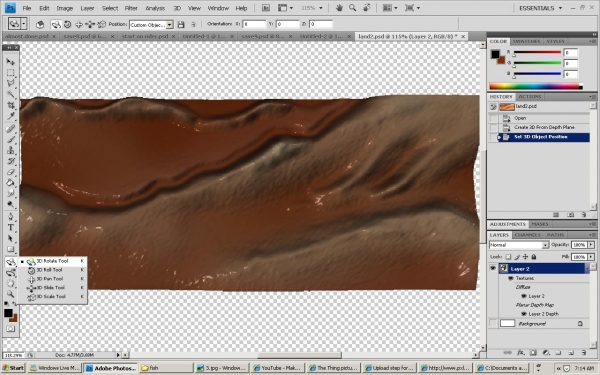Image resolution: width=600 pixels, height=375 pixels.
Task: Toggle lock position icon
Action: 525,257
